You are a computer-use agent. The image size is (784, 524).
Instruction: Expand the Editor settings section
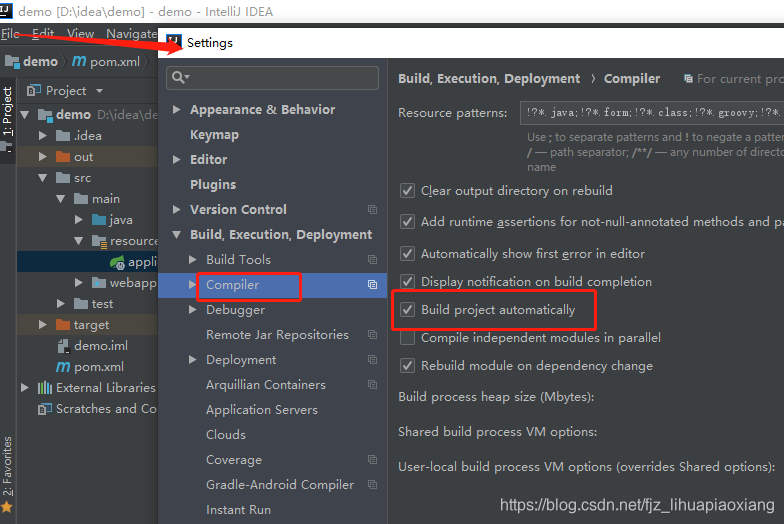click(176, 160)
